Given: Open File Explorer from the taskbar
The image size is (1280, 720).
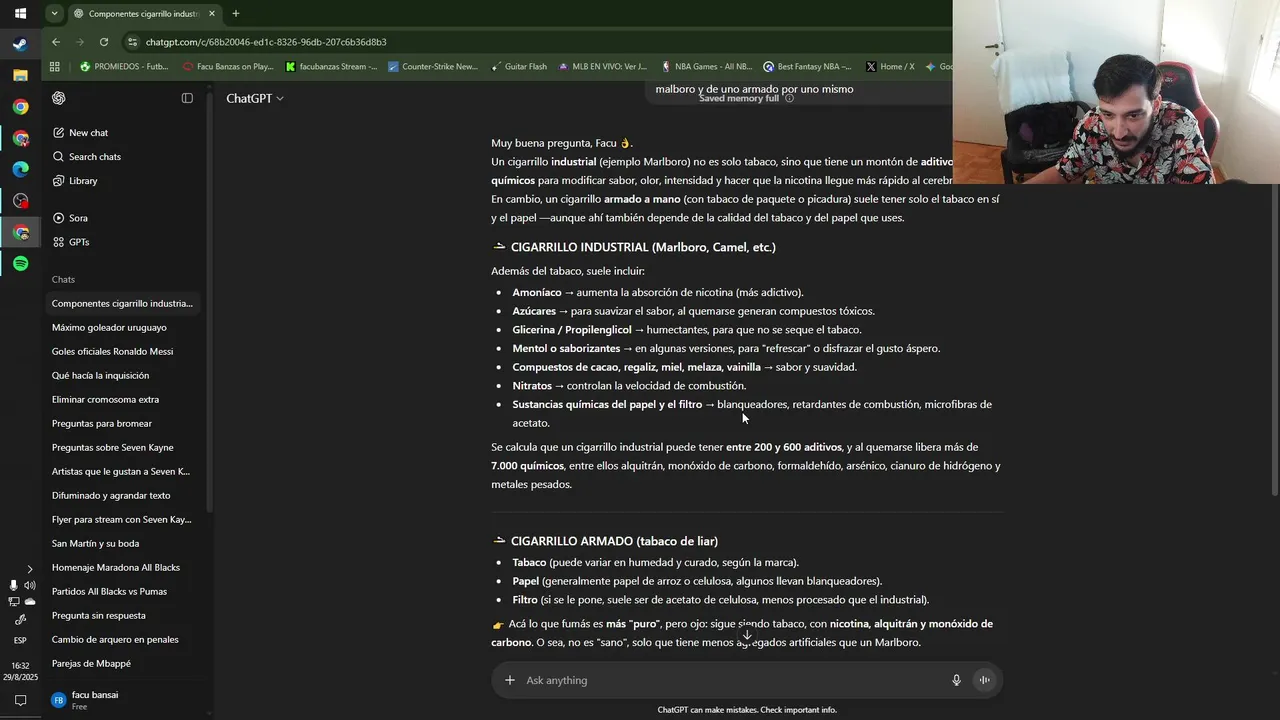Looking at the screenshot, I should (20, 75).
